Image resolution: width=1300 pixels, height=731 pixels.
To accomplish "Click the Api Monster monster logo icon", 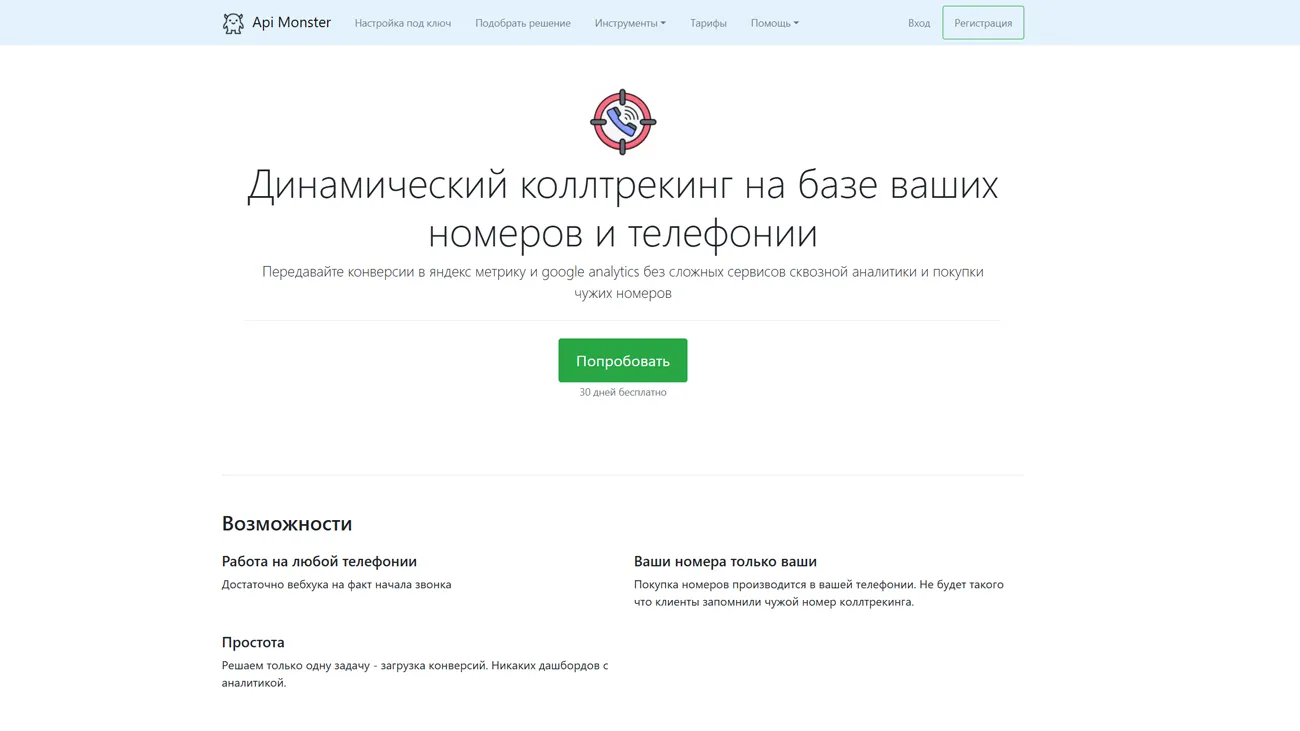I will point(233,23).
